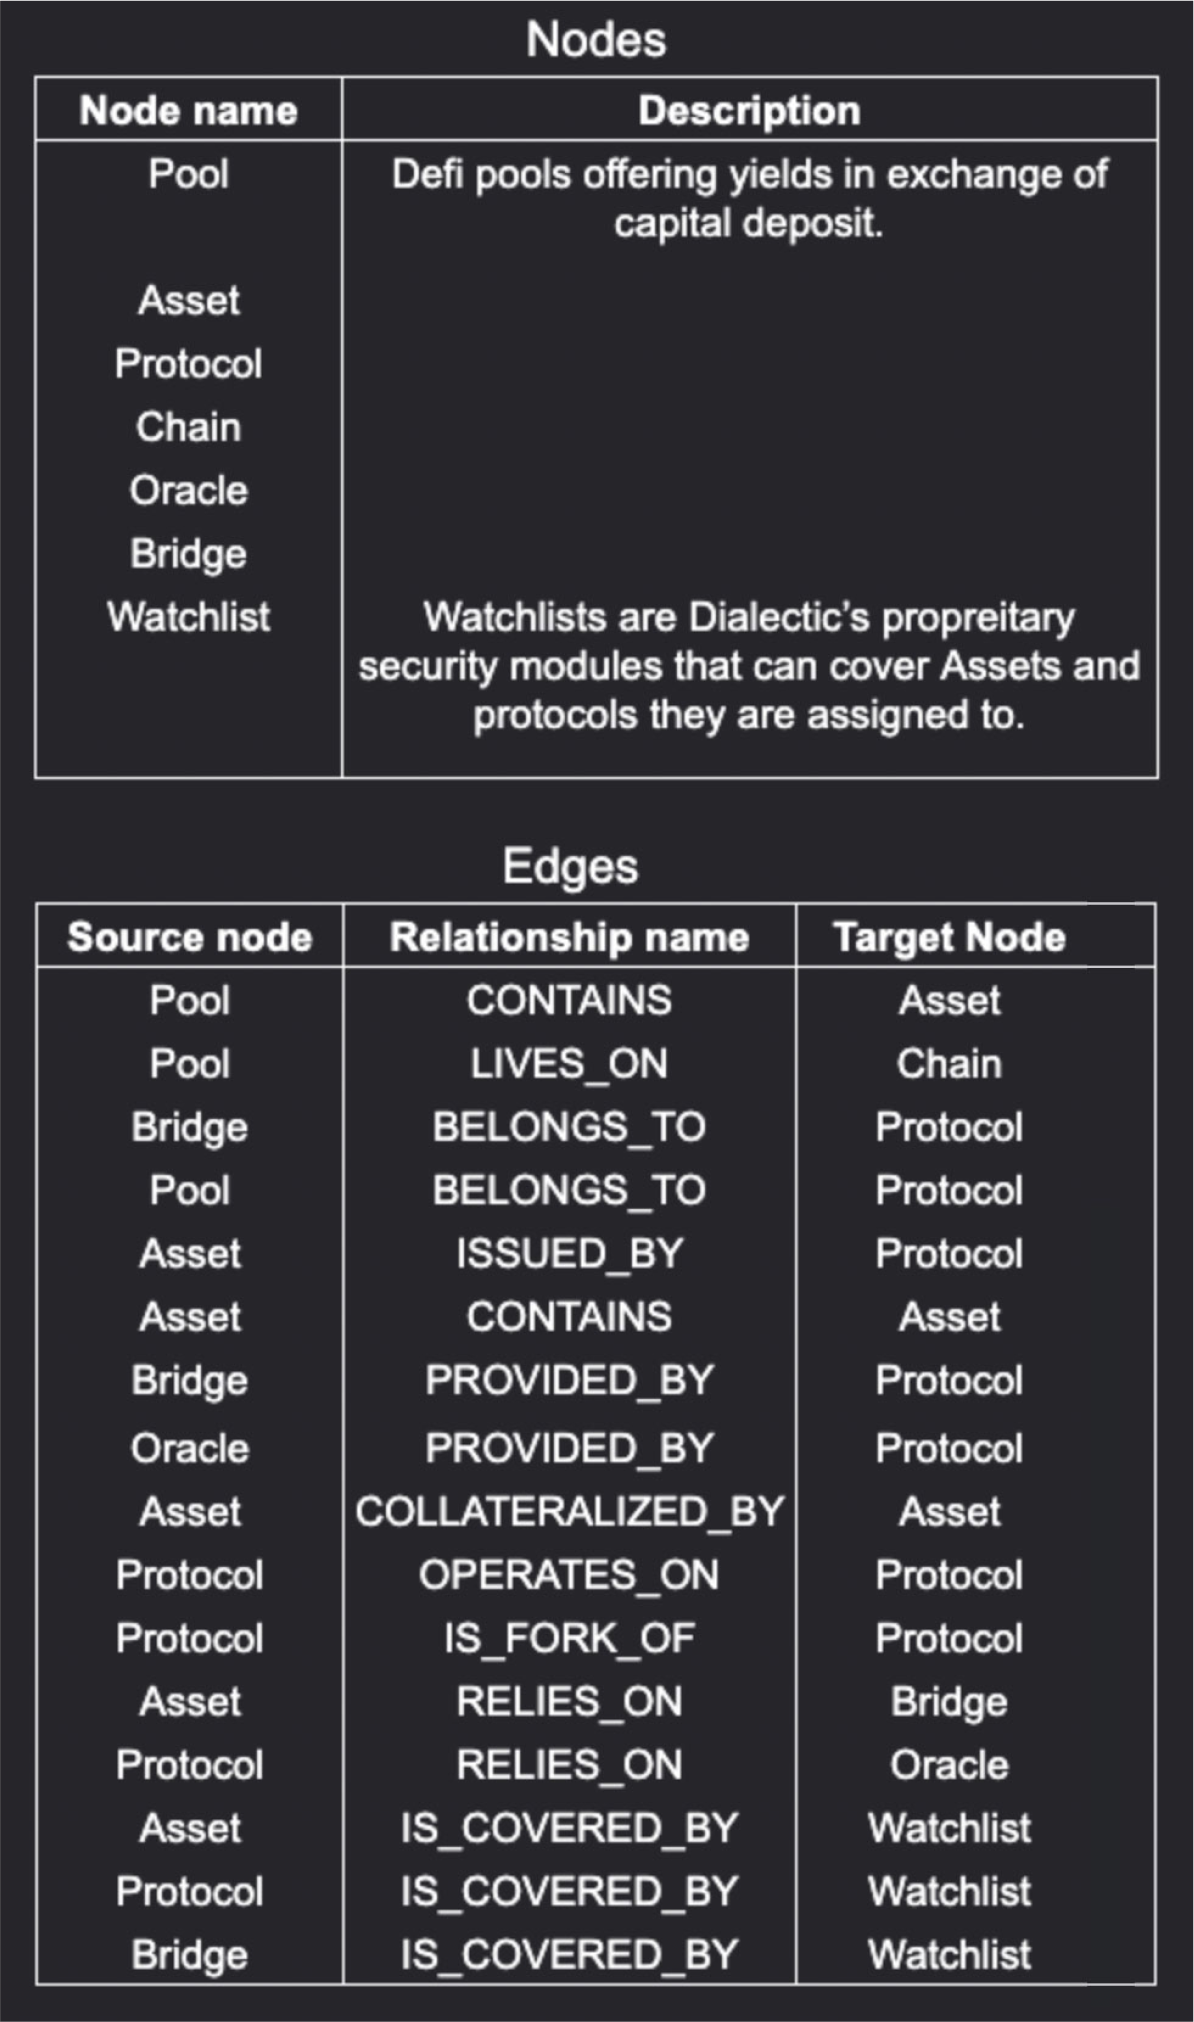1194x2022 pixels.
Task: Select the ISSUED_BY relationship cell
Action: tap(569, 1254)
